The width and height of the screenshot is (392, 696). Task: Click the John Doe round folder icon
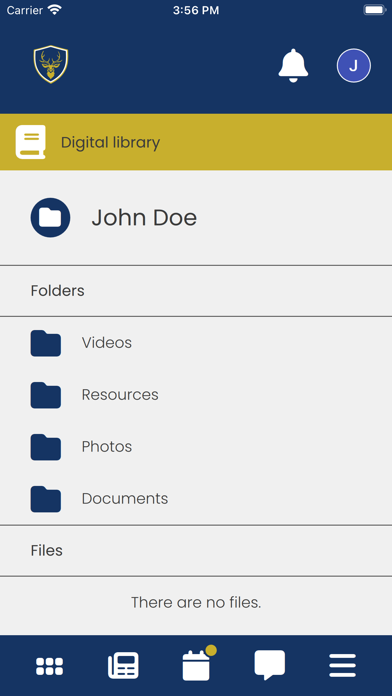coord(50,218)
